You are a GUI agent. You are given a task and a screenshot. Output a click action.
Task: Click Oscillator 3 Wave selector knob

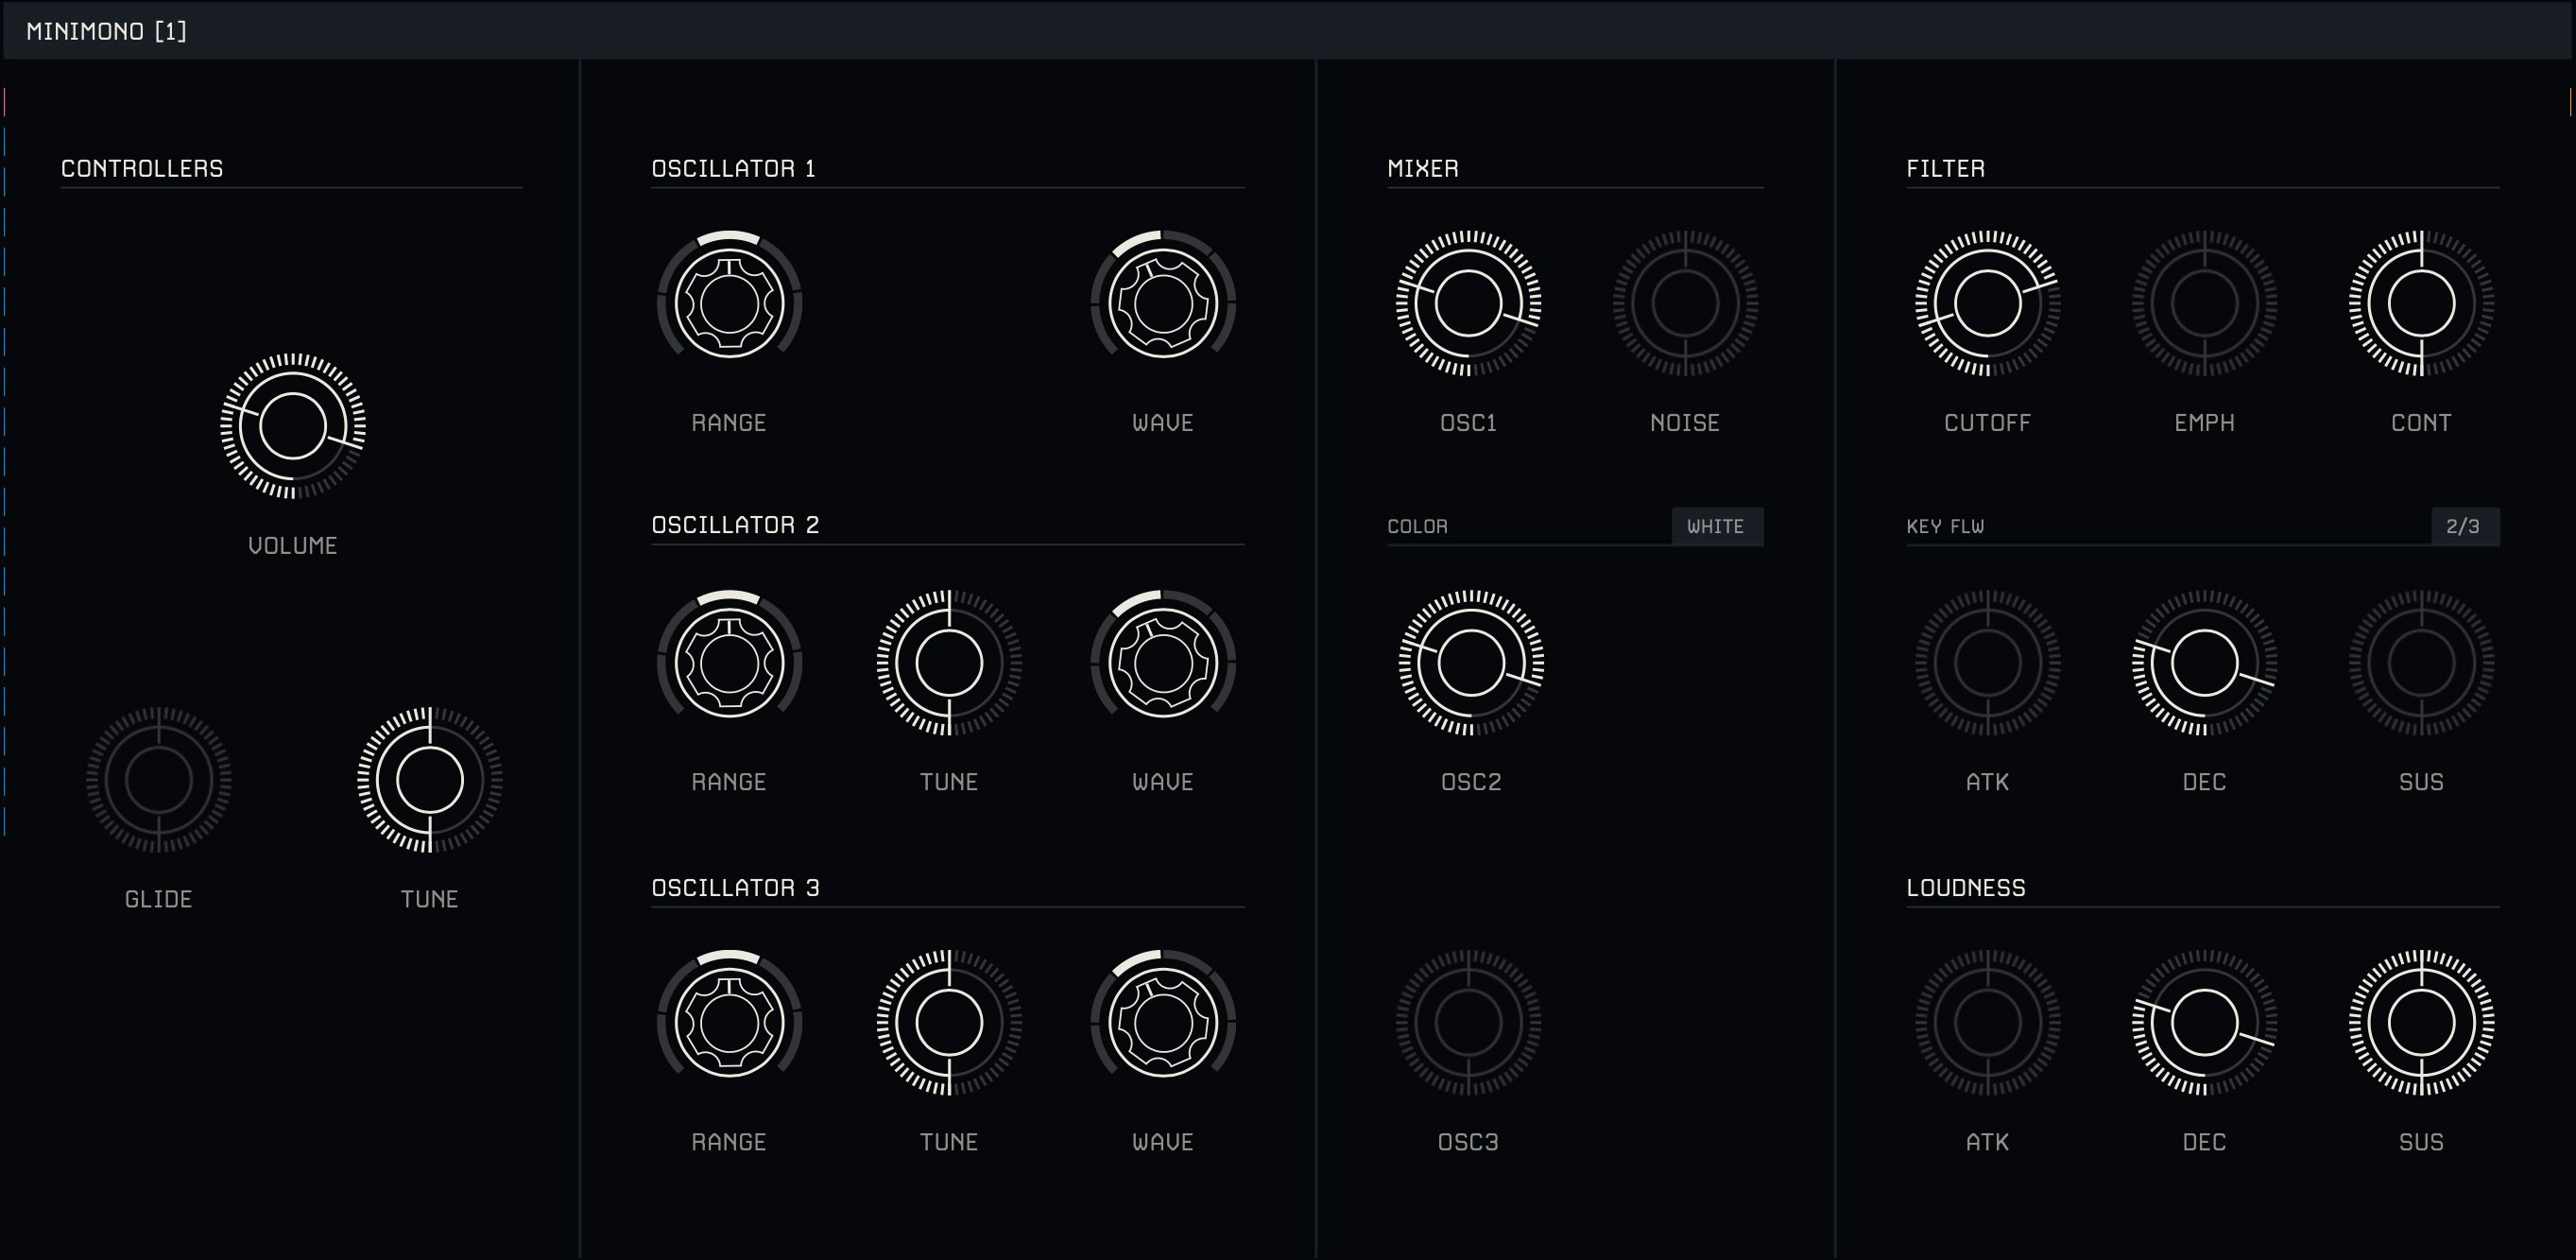[1162, 1022]
